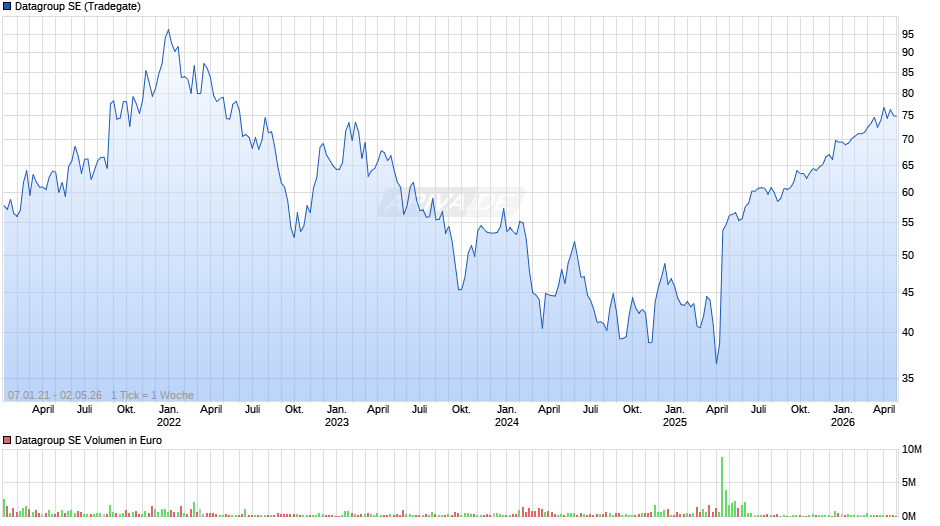Click the price axis value 85
Screen dimensions: 940x526
908,73
